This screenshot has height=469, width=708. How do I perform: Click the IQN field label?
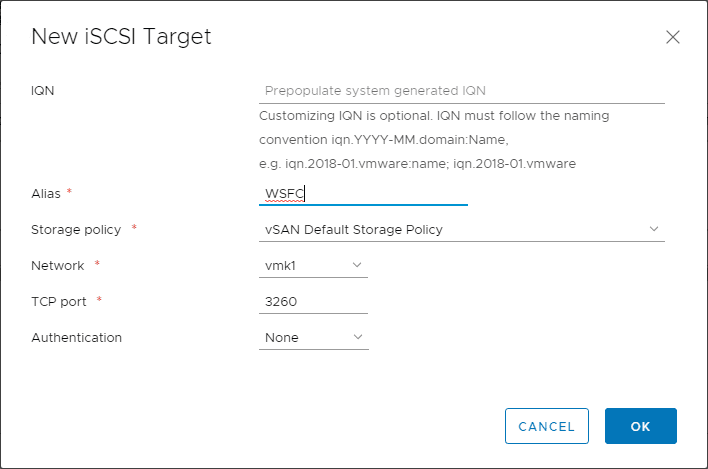coord(43,90)
